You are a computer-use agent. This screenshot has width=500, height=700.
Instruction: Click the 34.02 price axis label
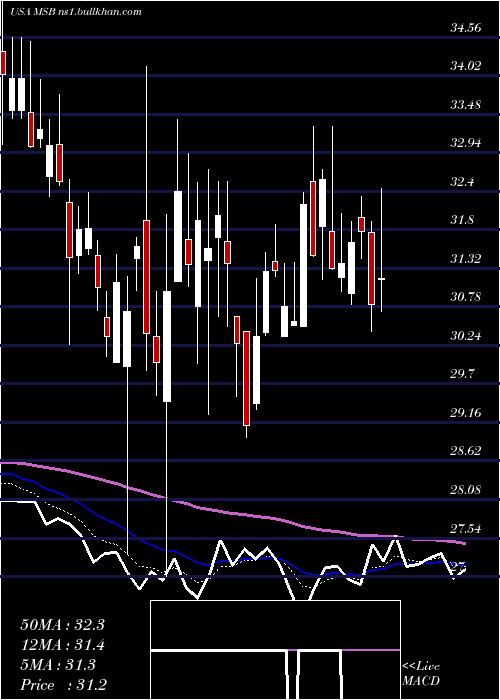[466, 66]
